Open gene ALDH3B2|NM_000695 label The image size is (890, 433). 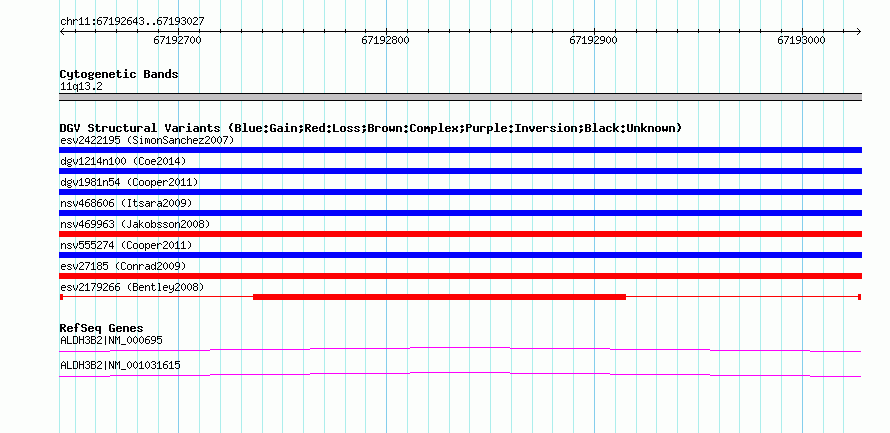[111, 340]
